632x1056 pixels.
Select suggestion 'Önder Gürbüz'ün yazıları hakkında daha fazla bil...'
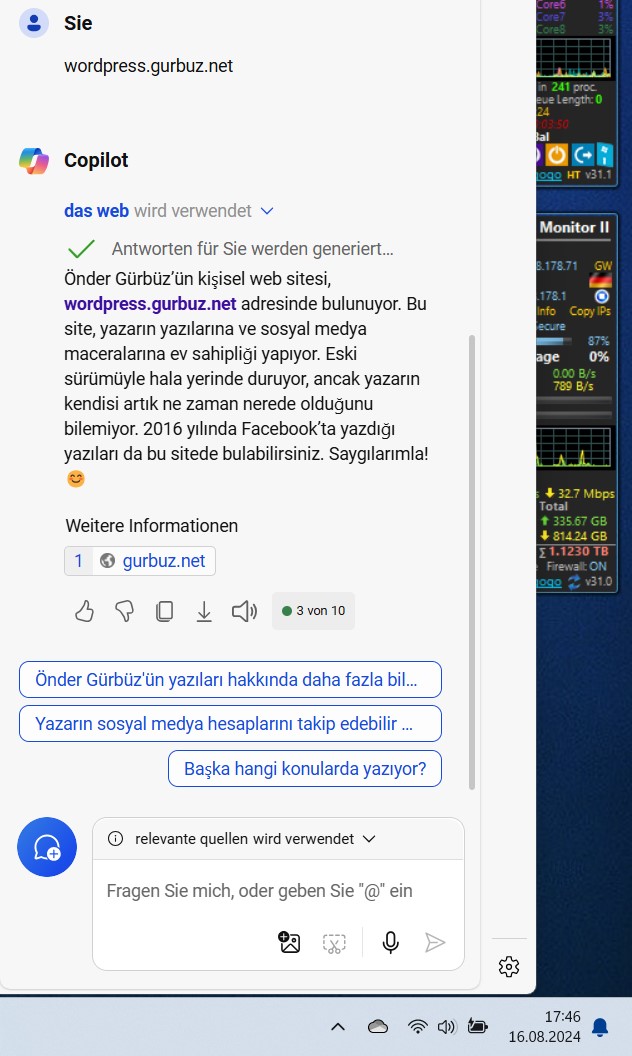230,680
